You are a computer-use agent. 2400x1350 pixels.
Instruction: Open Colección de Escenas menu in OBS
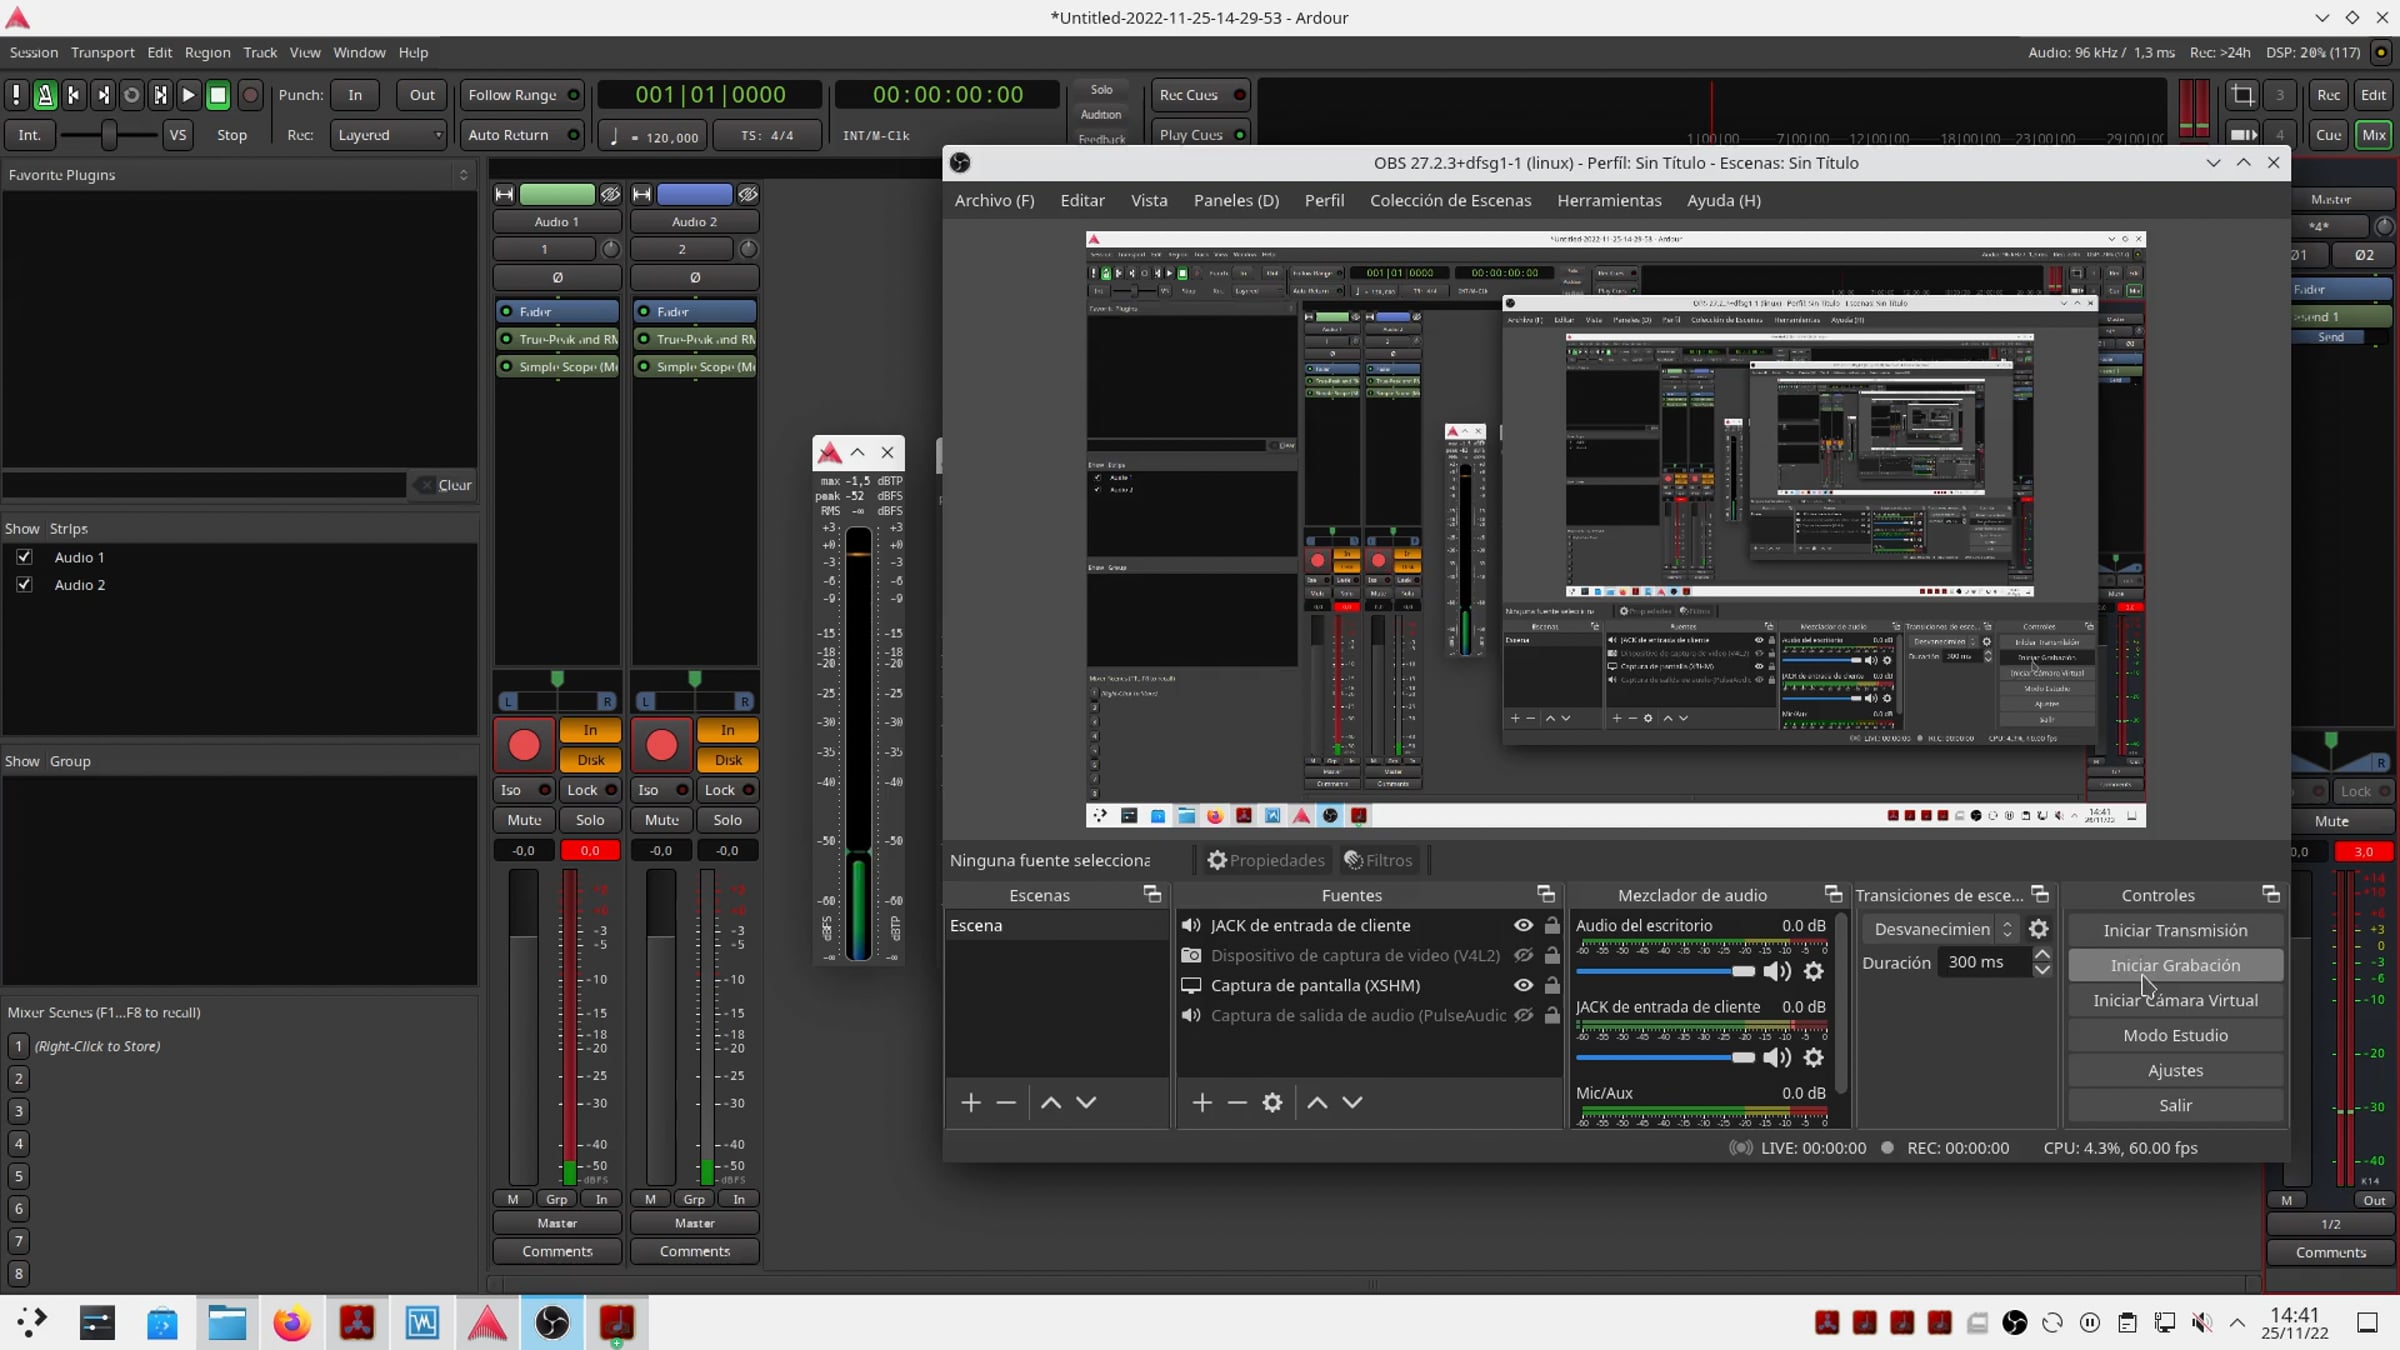point(1450,200)
